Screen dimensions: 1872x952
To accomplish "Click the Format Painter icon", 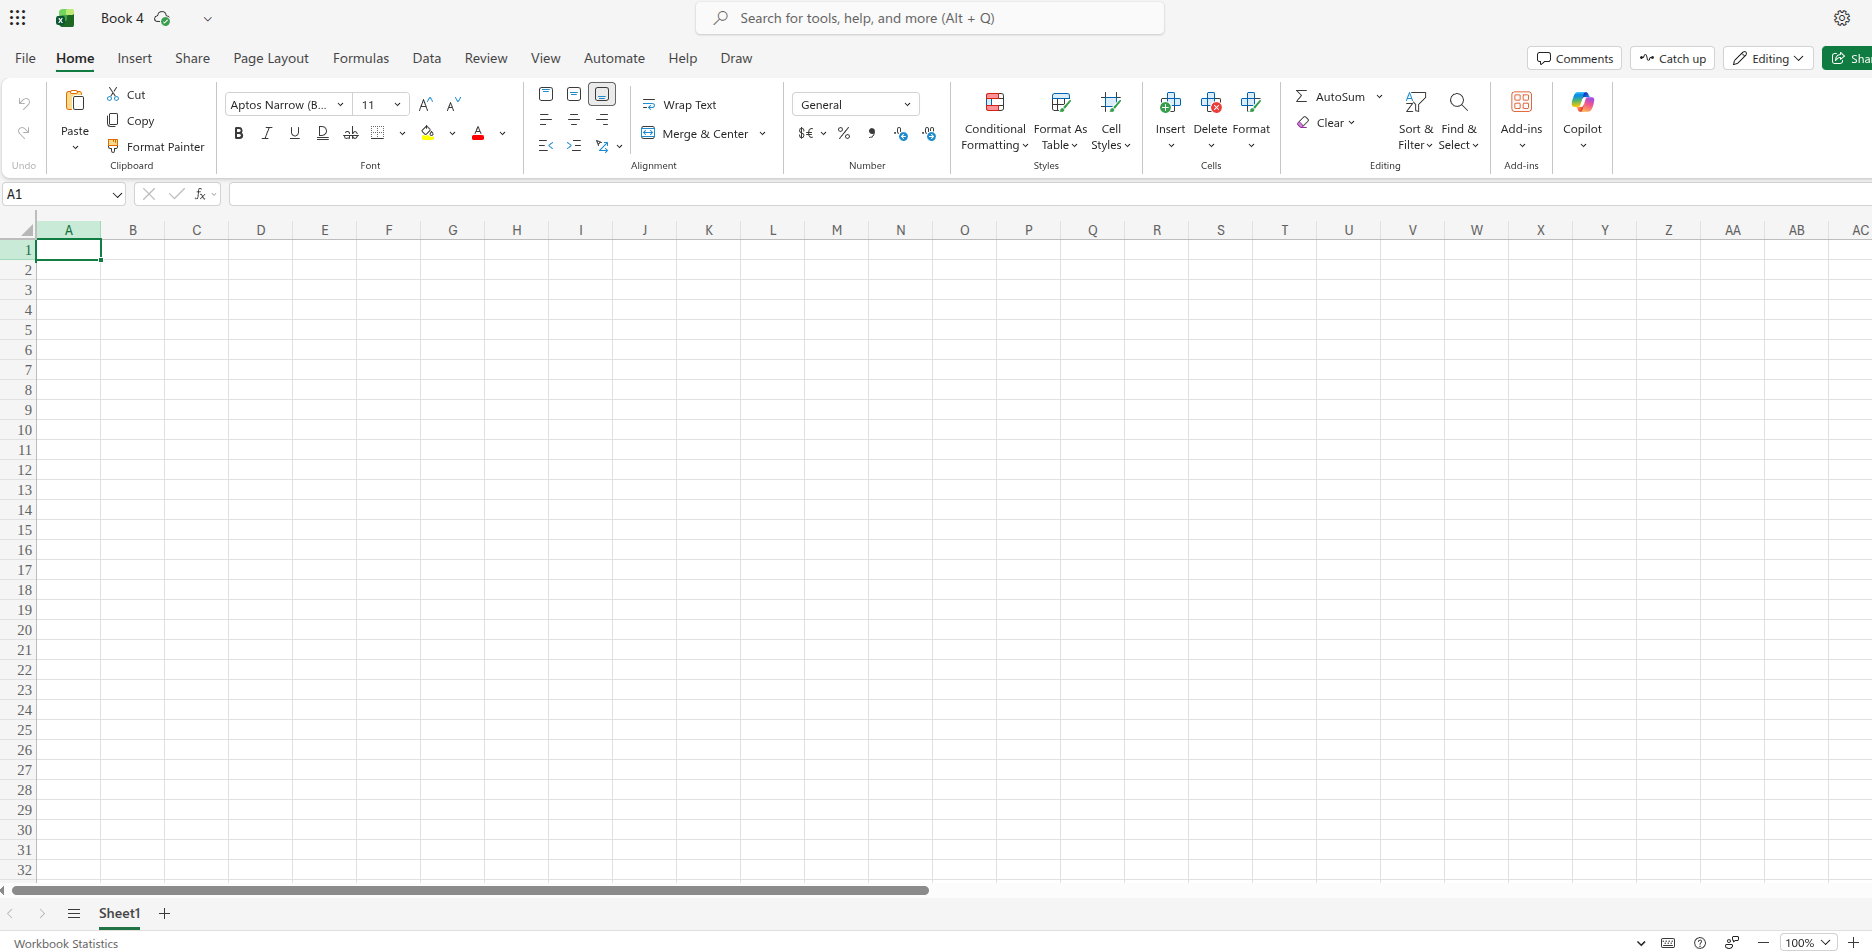I will [114, 146].
